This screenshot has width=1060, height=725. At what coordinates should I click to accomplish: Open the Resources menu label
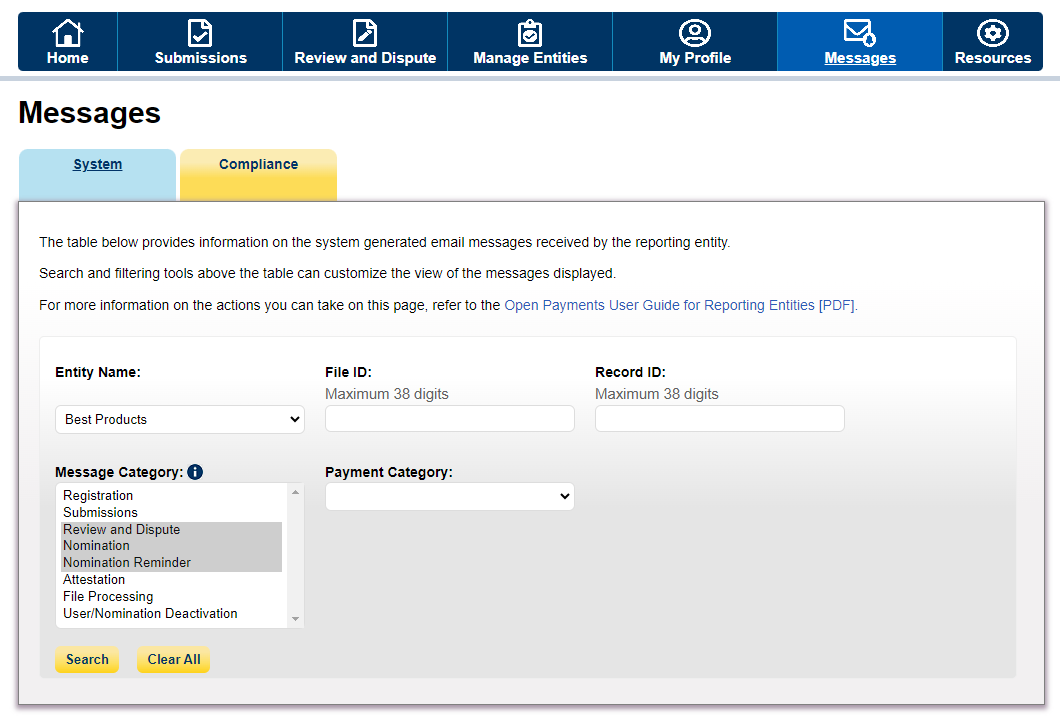(992, 58)
